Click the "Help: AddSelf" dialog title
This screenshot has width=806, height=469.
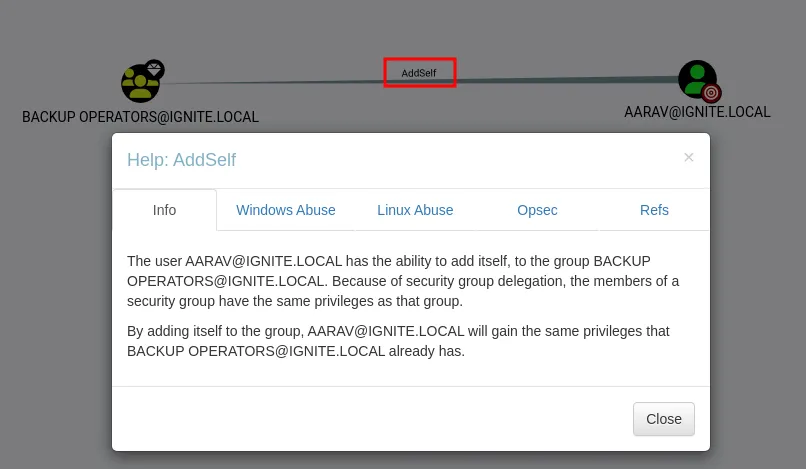(x=181, y=160)
